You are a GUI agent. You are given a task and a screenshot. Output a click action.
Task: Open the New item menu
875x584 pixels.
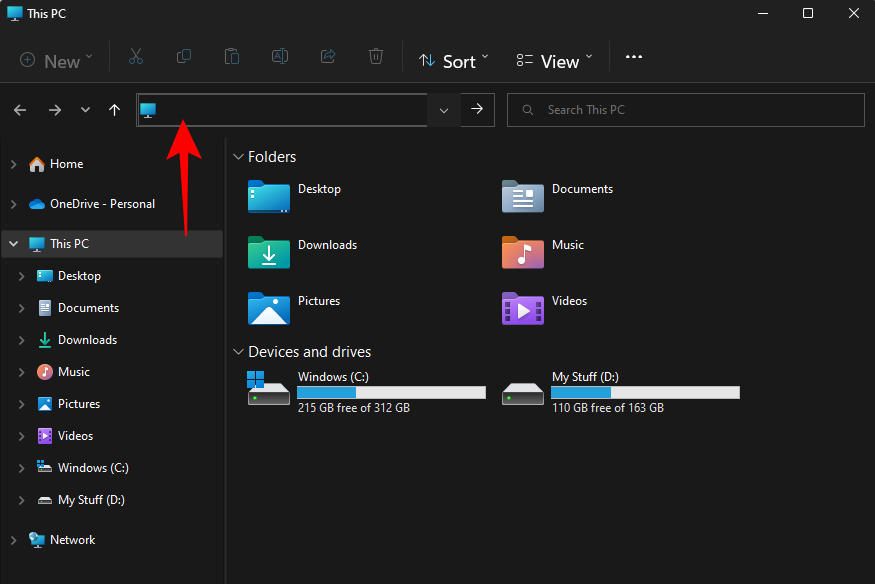click(55, 60)
